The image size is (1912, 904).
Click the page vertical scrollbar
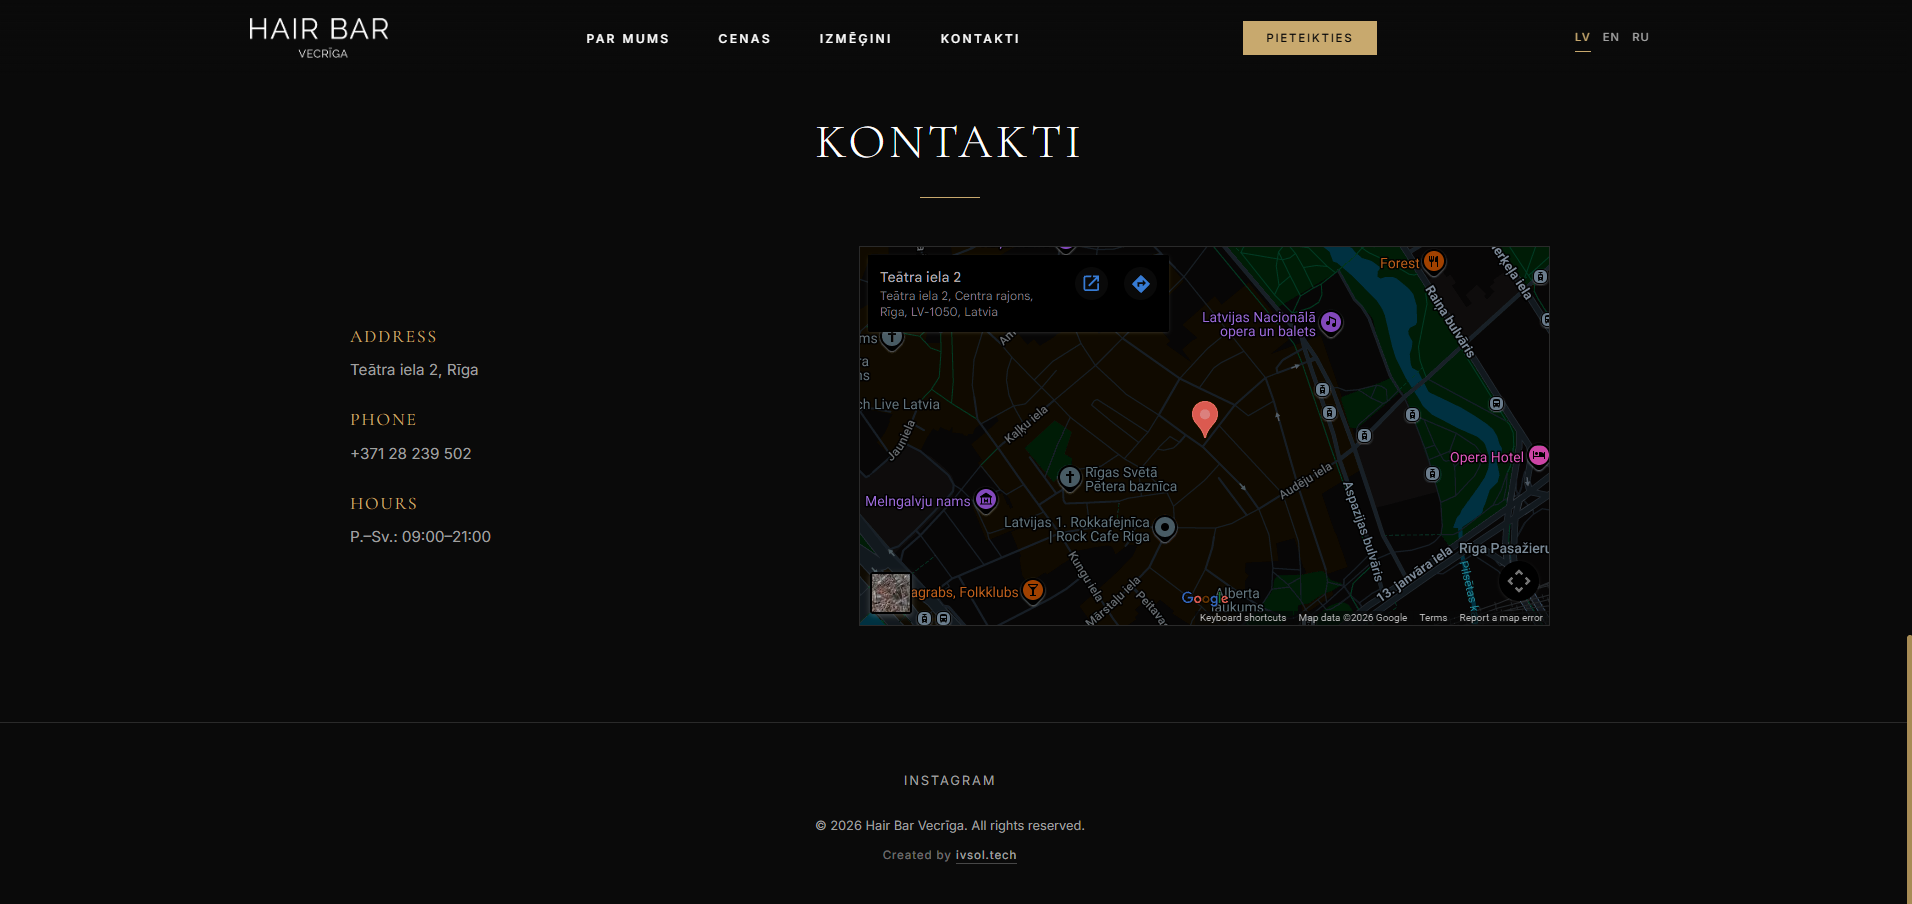click(1909, 769)
